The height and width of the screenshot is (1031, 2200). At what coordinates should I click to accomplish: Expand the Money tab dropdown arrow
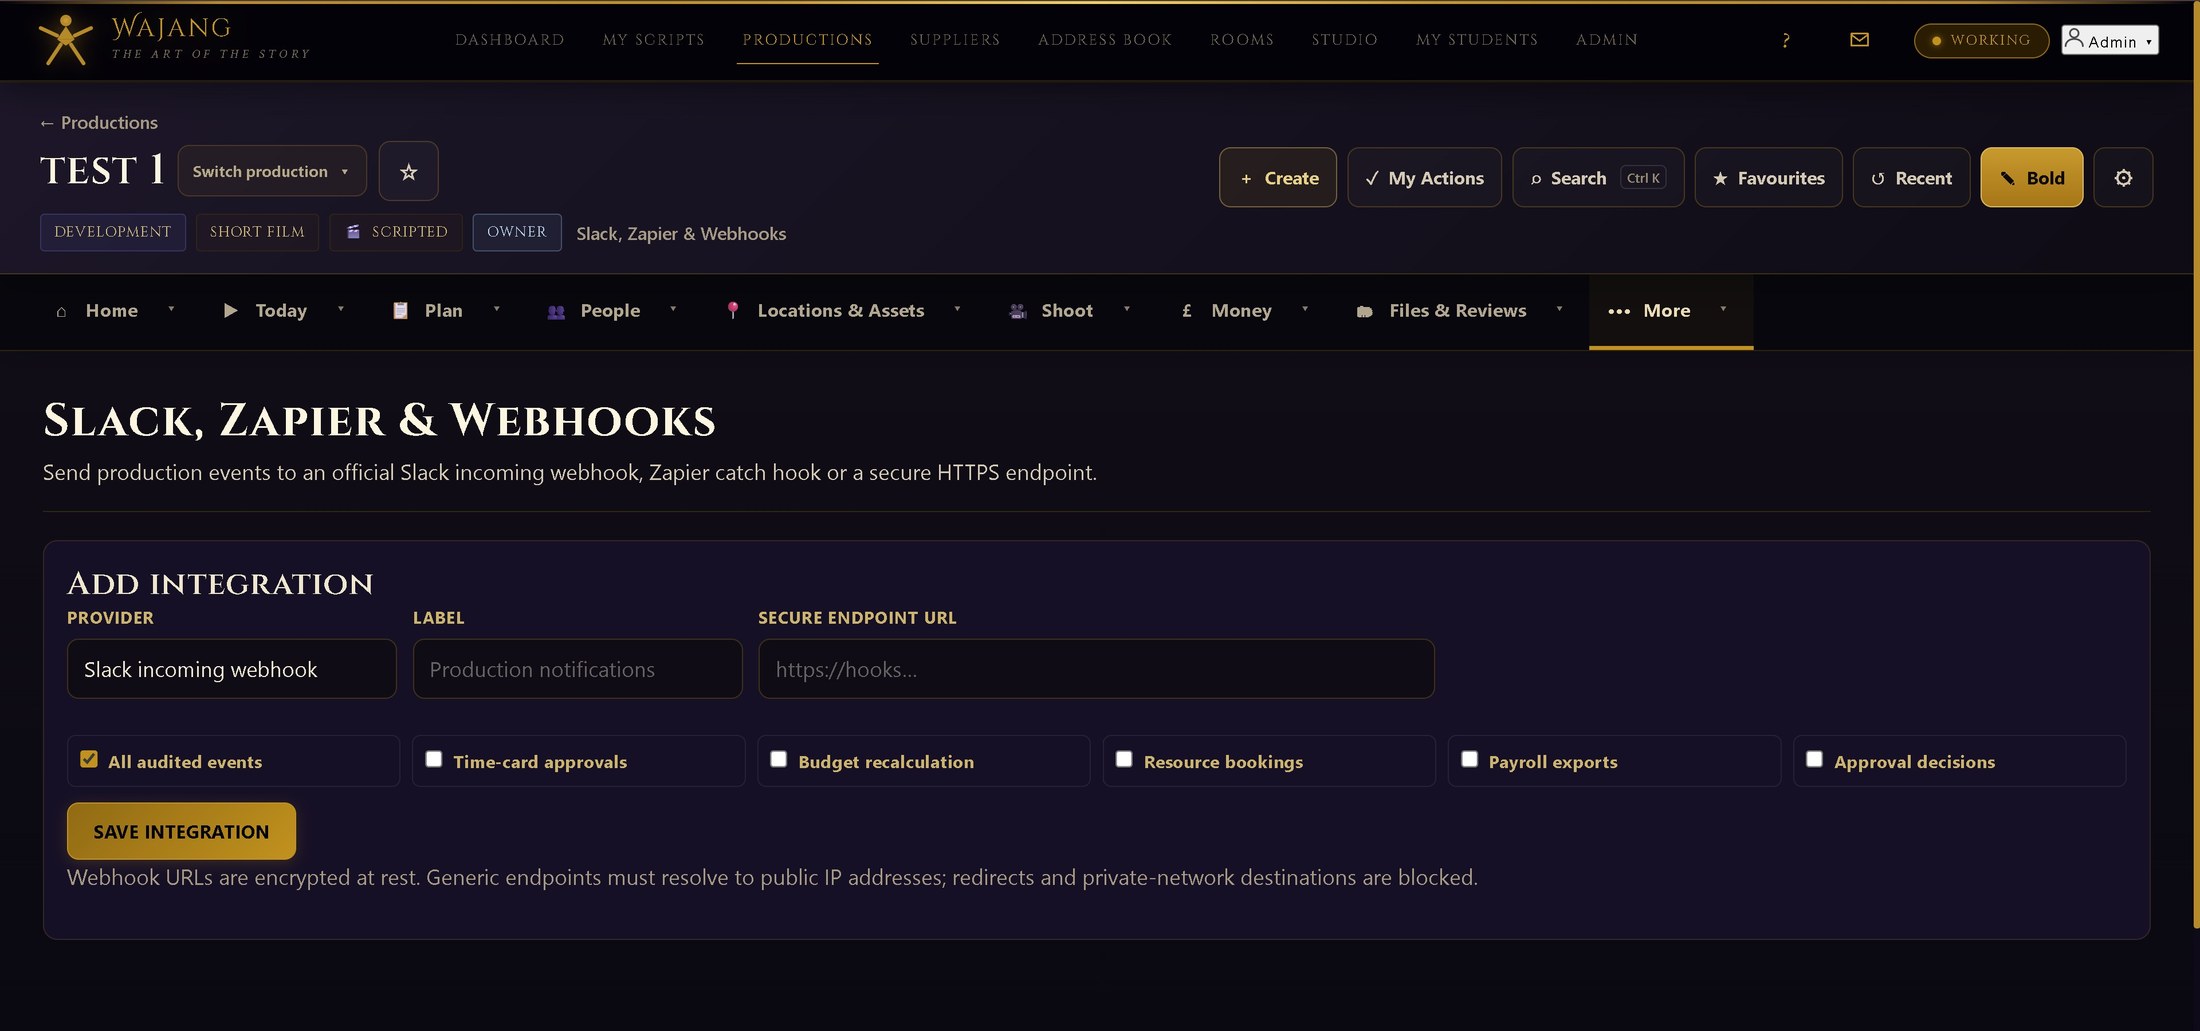[x=1305, y=309]
